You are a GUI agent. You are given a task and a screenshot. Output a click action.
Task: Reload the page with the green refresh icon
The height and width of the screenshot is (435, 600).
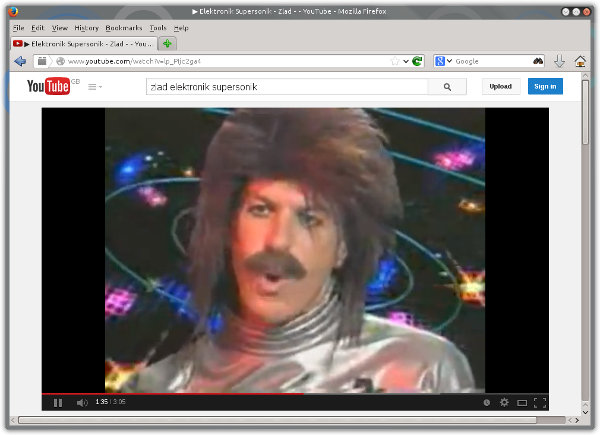point(417,61)
